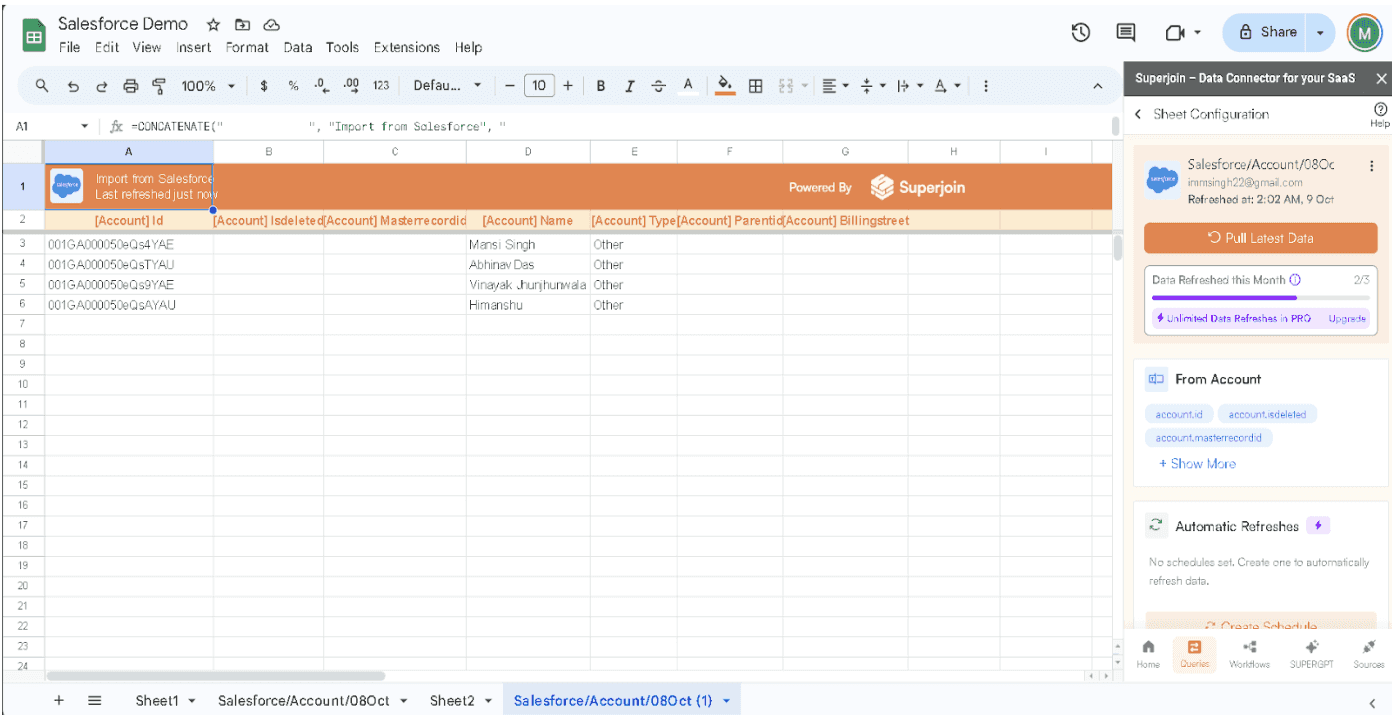Click the fill color bucket icon
Screen dimensions: 1392x726
(x=725, y=86)
